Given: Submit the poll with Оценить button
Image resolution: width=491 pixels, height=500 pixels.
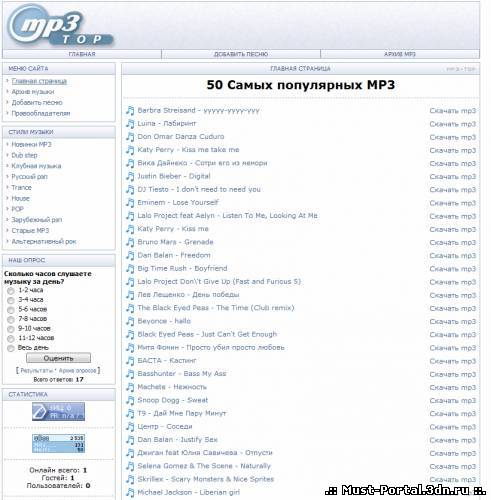Looking at the screenshot, I should (x=58, y=358).
